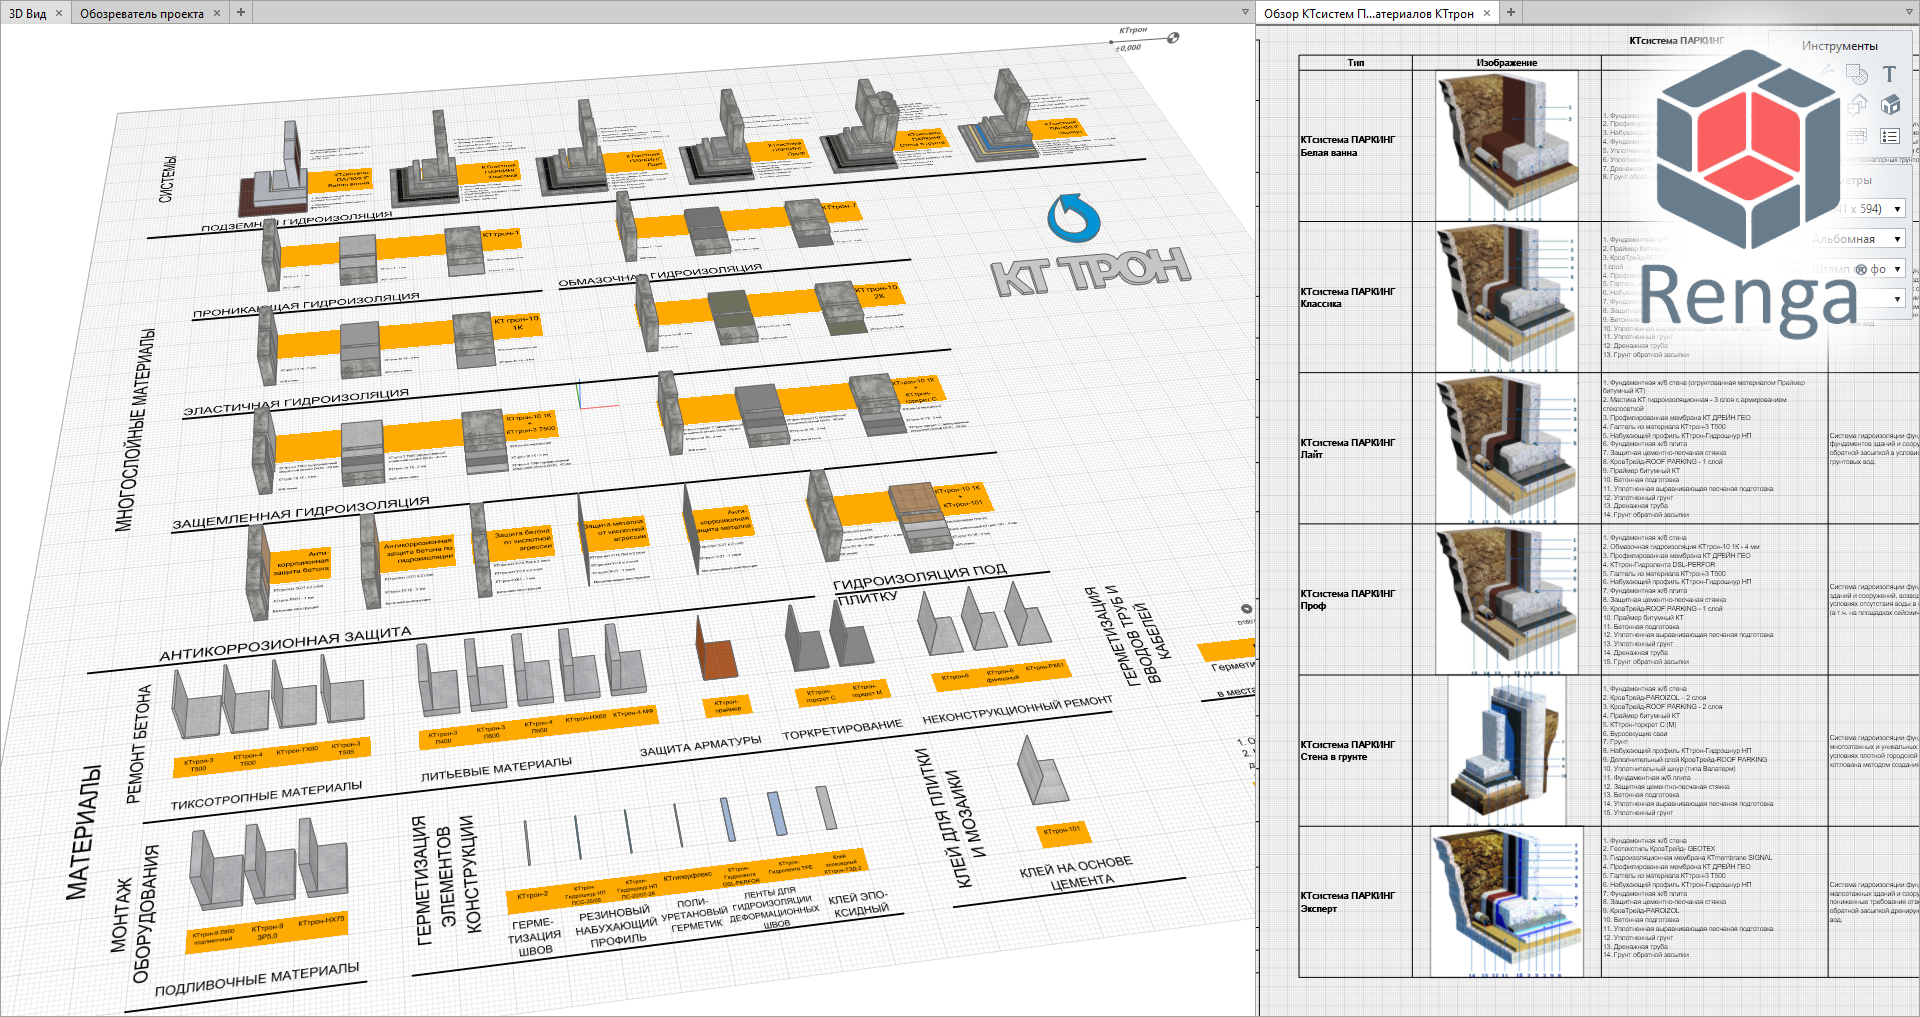Select the КТсистема ПАРКИНГ Белая ванна cell

(1355, 146)
